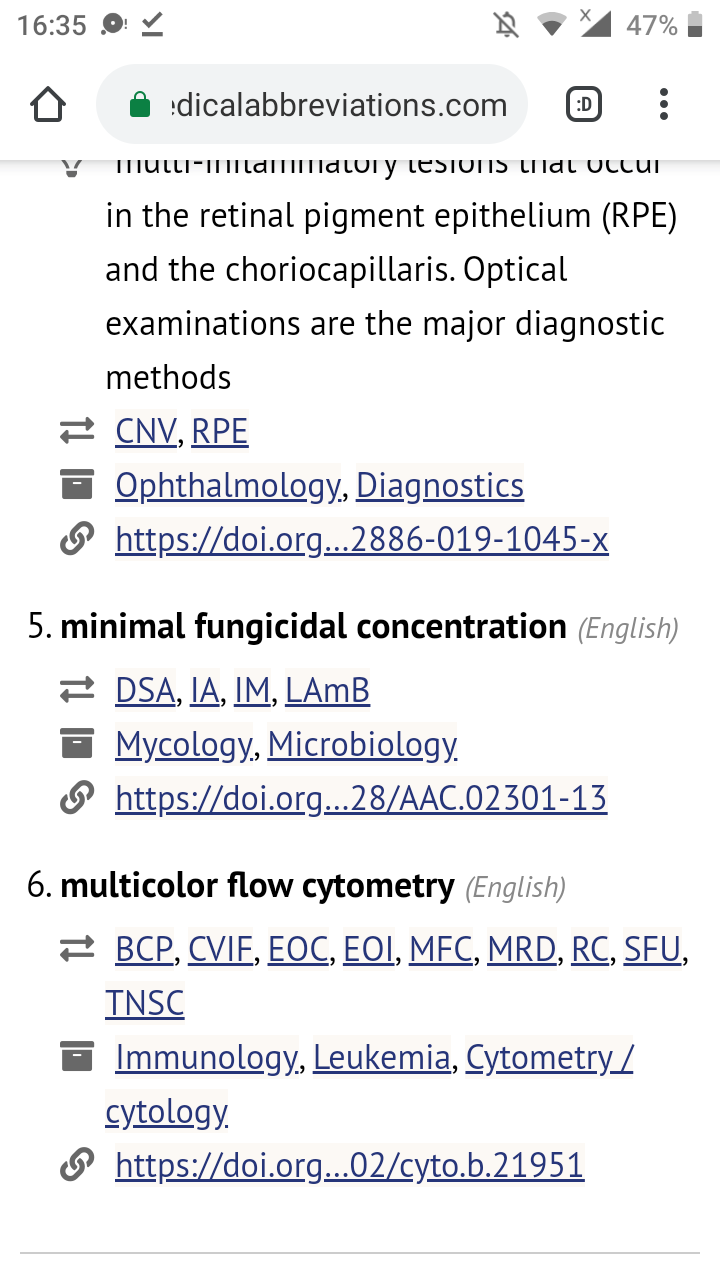Screen dimensions: 720x1280
Task: Open the Ophthalmology category link
Action: coord(227,486)
